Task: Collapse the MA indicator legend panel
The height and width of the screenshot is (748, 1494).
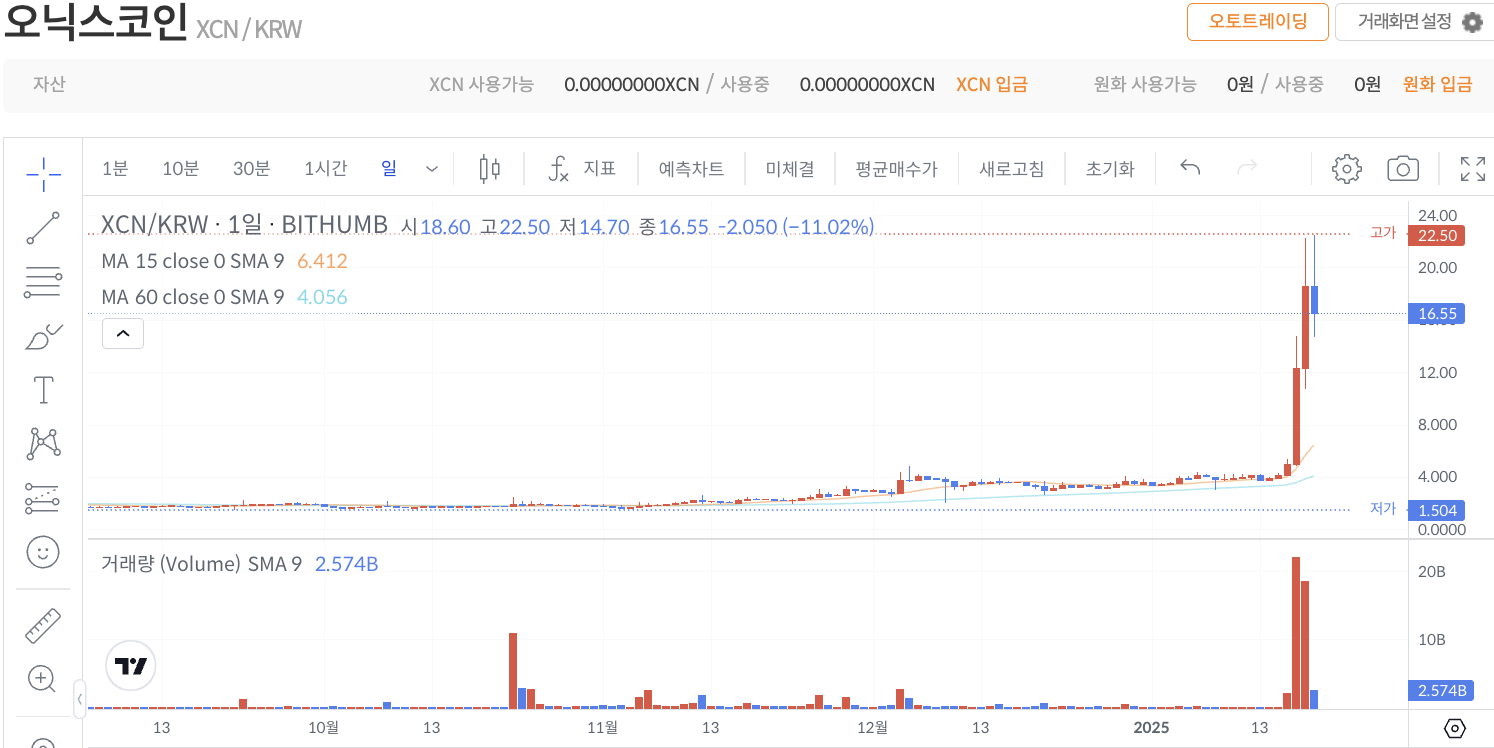Action: pyautogui.click(x=122, y=333)
